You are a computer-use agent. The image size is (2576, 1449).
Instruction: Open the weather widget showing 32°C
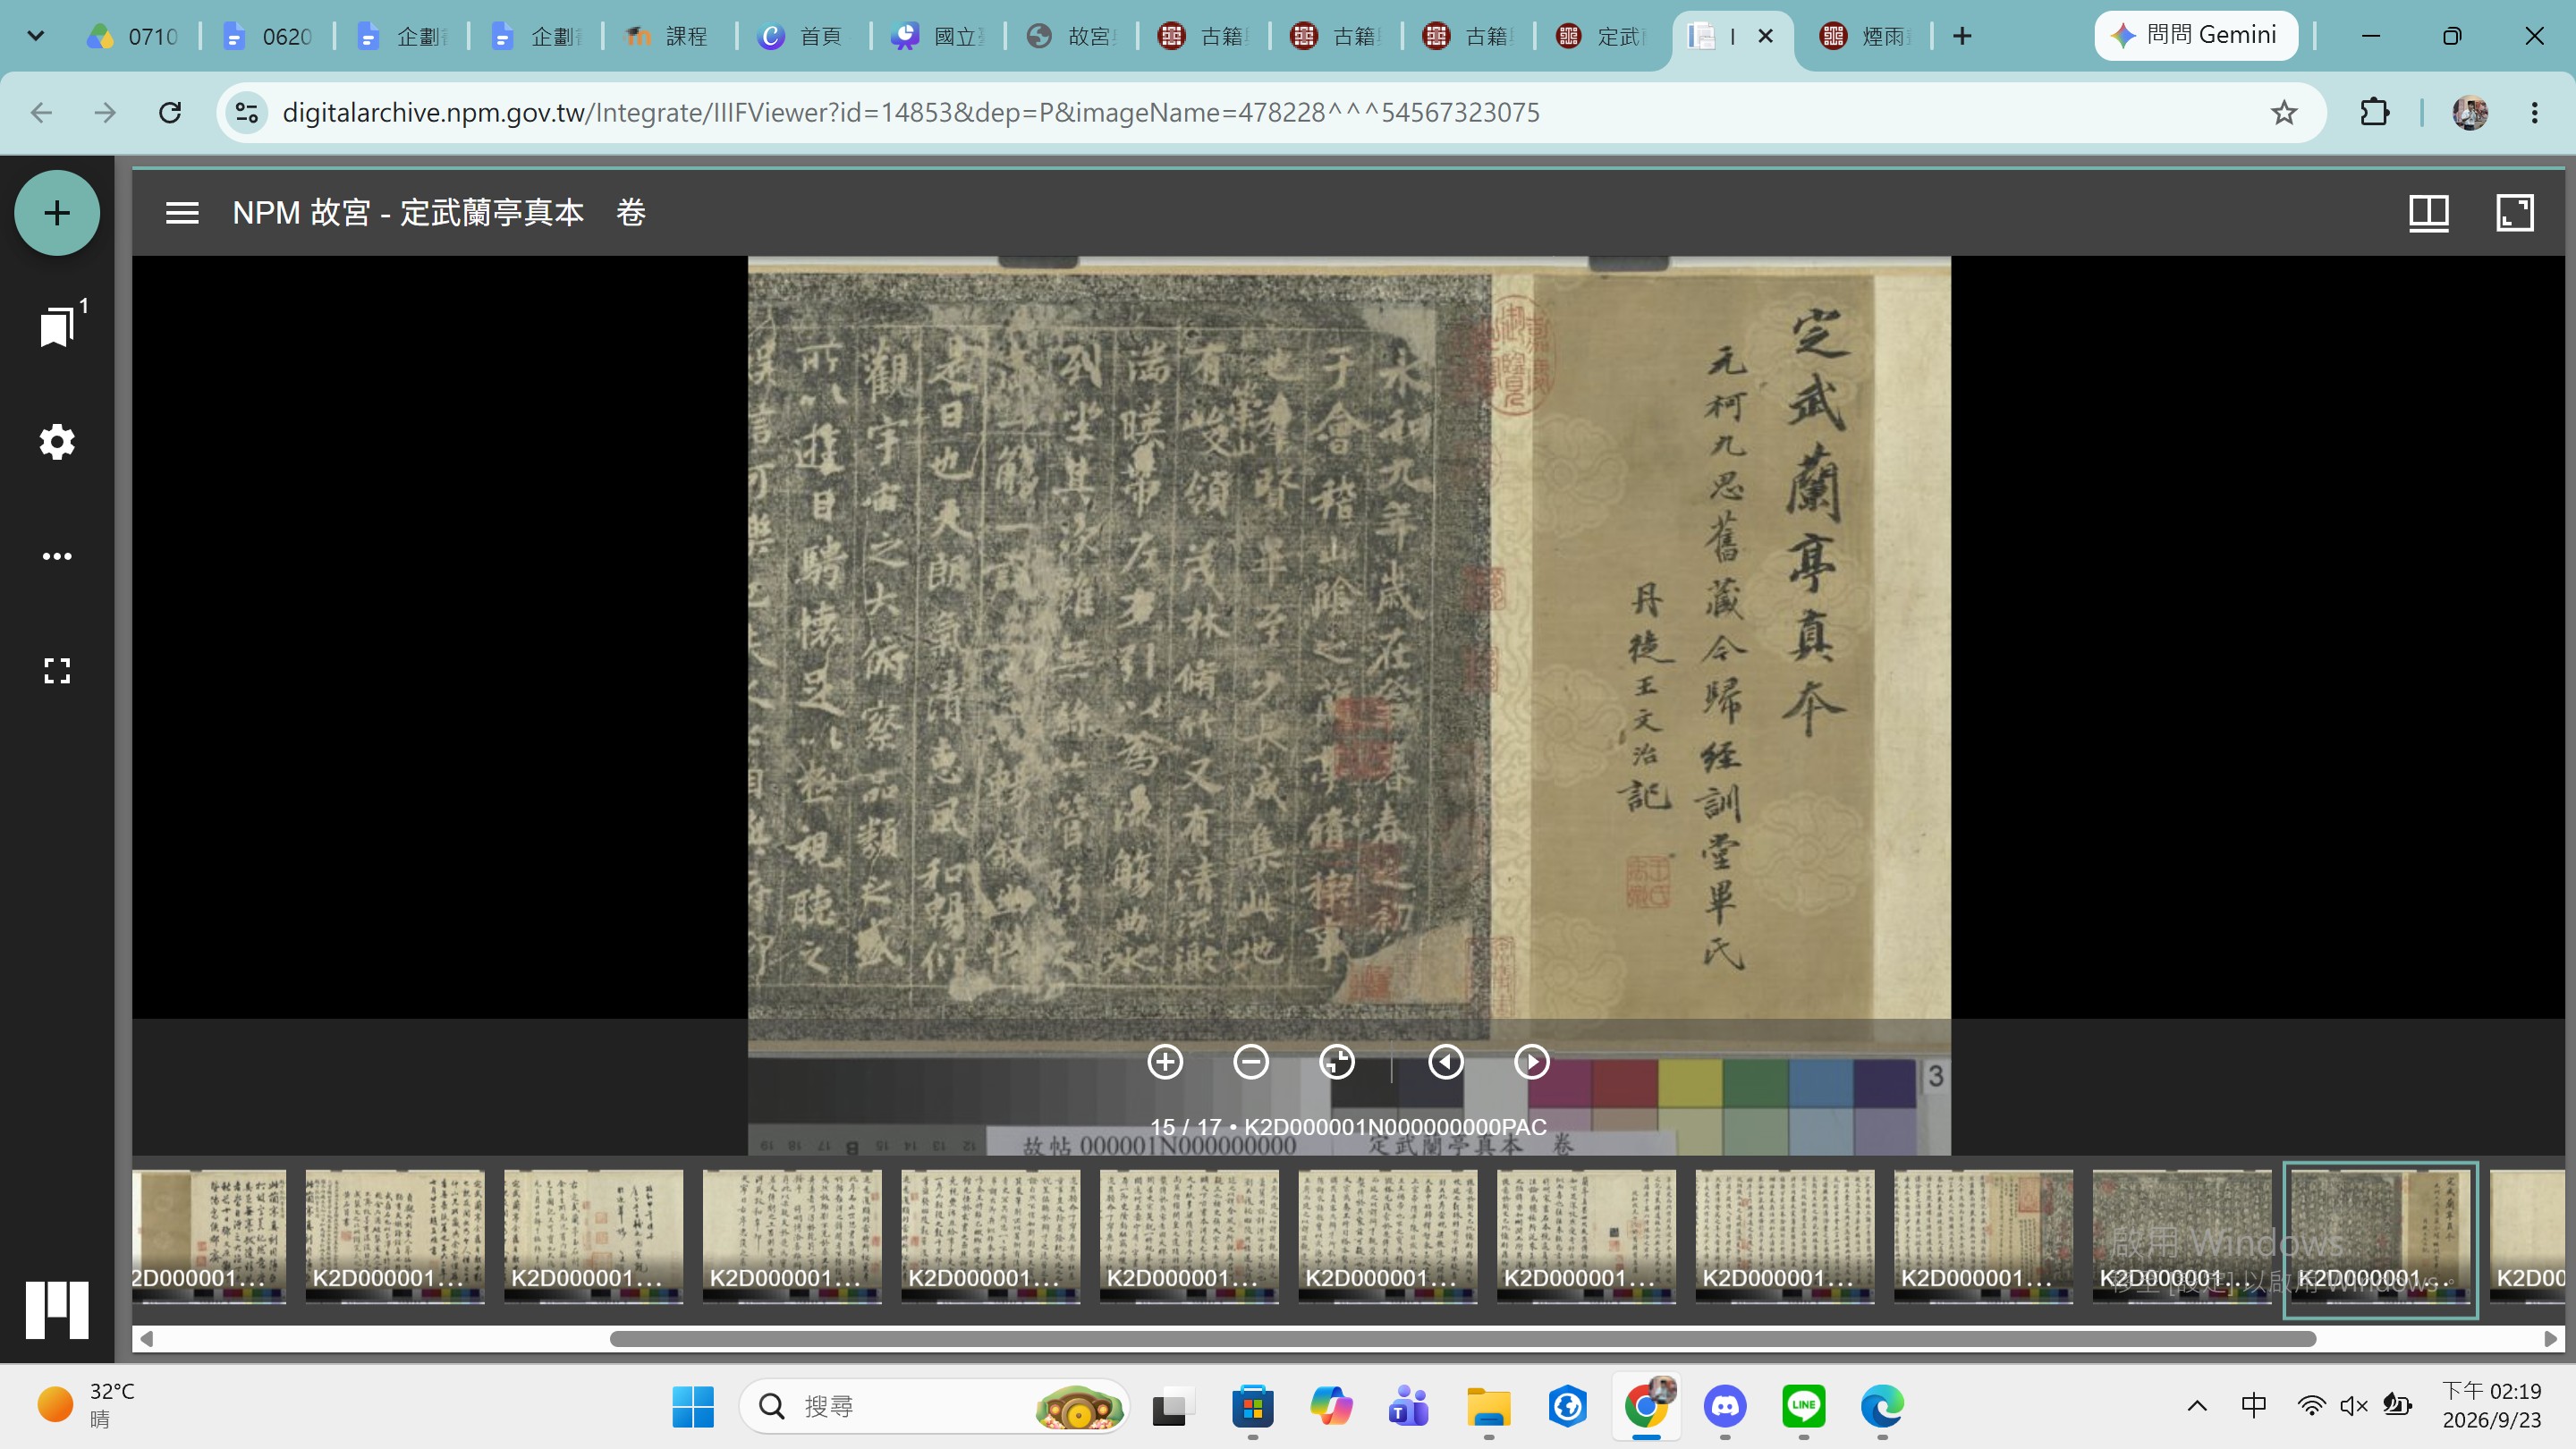(x=86, y=1405)
